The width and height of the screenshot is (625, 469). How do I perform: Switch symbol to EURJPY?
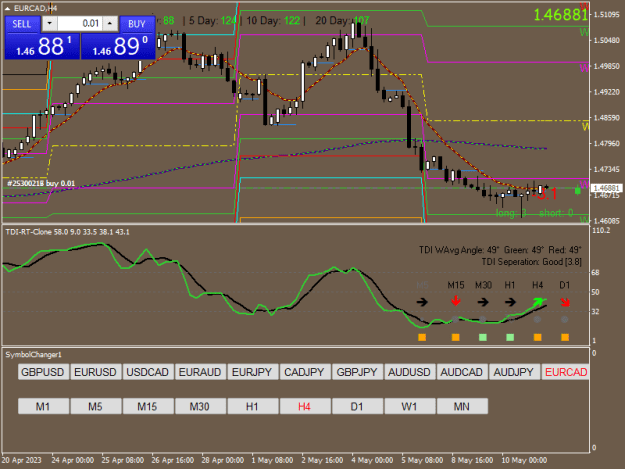point(252,372)
